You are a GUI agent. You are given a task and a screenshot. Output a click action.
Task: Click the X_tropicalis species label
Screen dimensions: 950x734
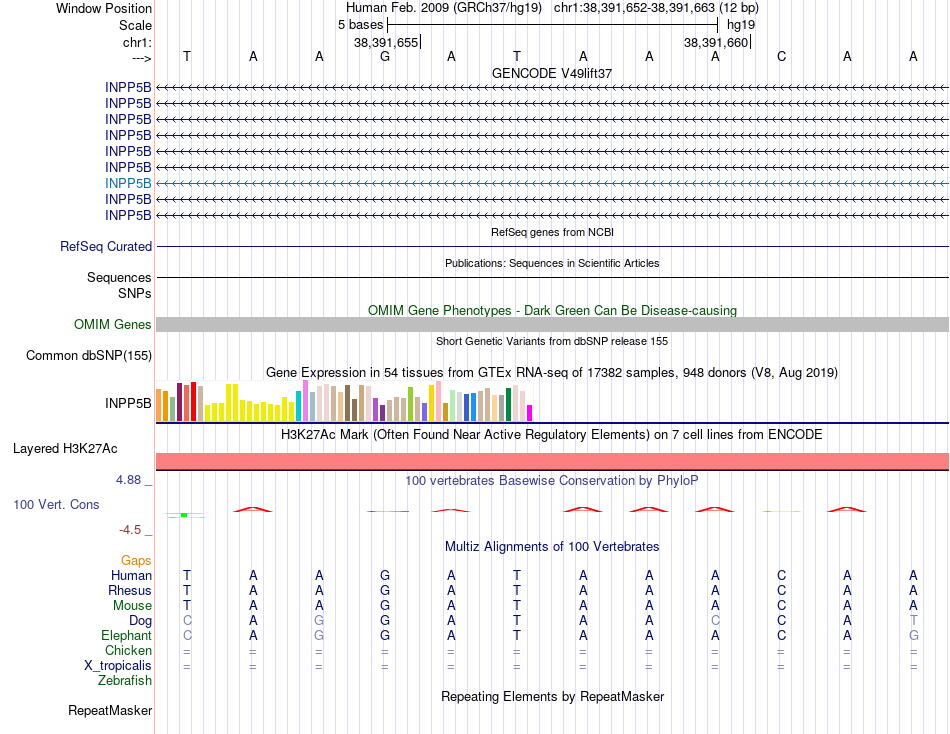click(118, 666)
